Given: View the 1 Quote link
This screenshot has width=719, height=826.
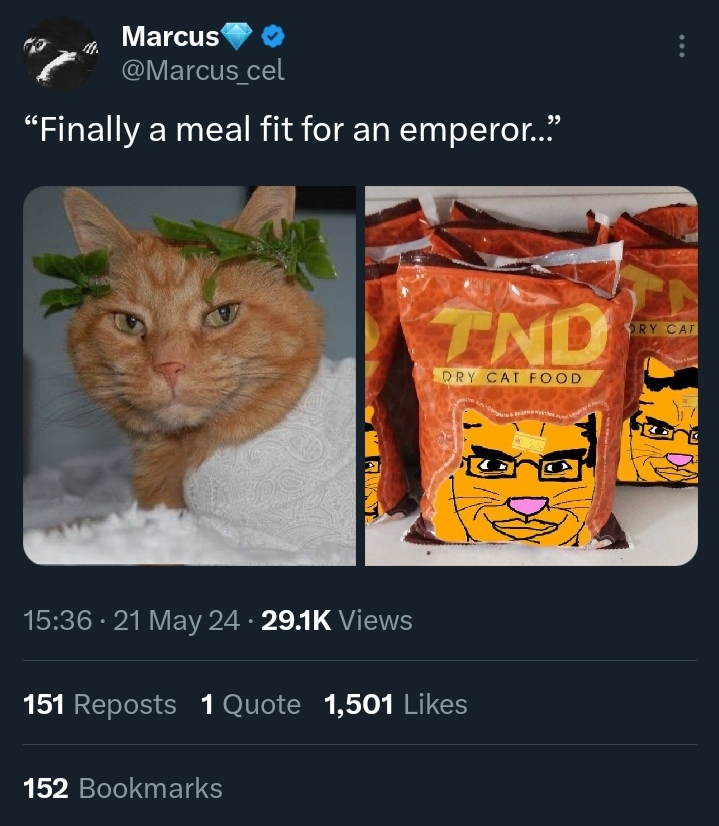Looking at the screenshot, I should point(251,704).
